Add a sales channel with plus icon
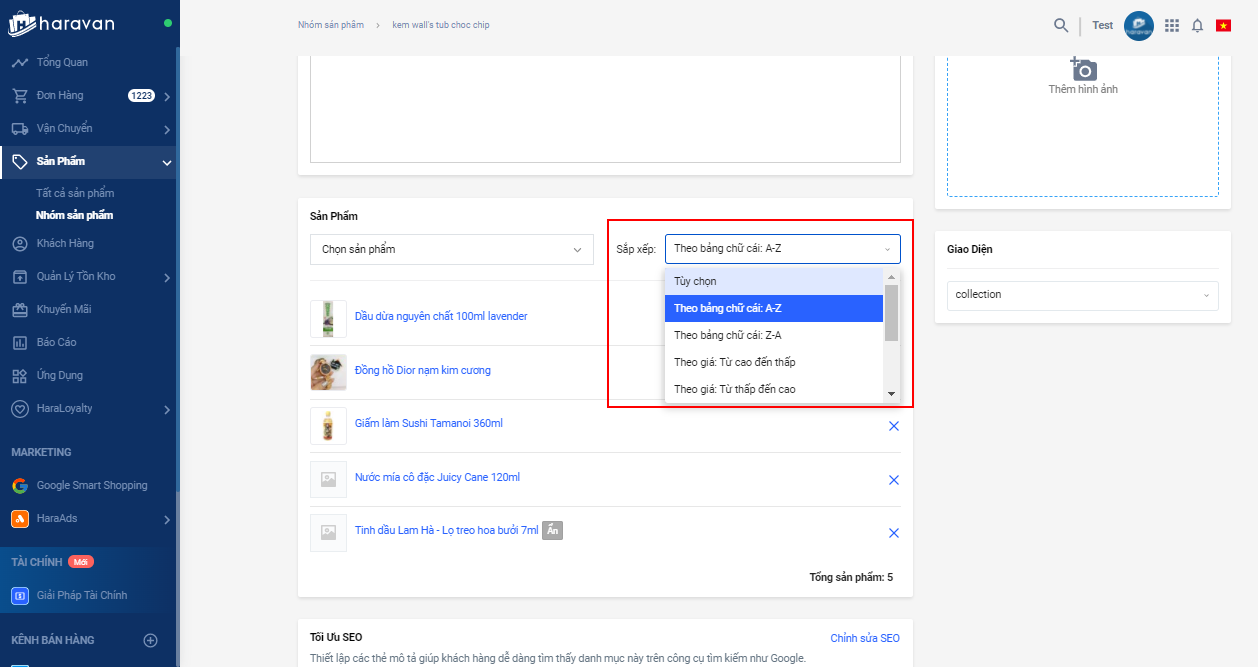The height and width of the screenshot is (667, 1258). [151, 640]
